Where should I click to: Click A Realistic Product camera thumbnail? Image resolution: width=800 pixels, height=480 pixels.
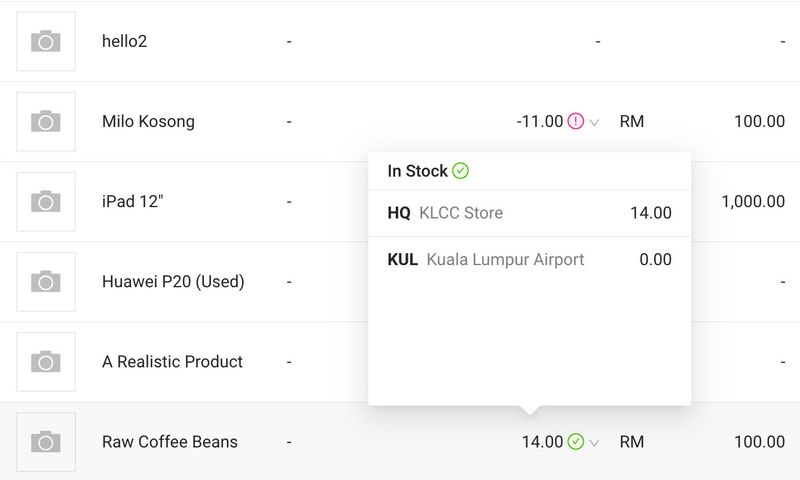[x=46, y=362]
